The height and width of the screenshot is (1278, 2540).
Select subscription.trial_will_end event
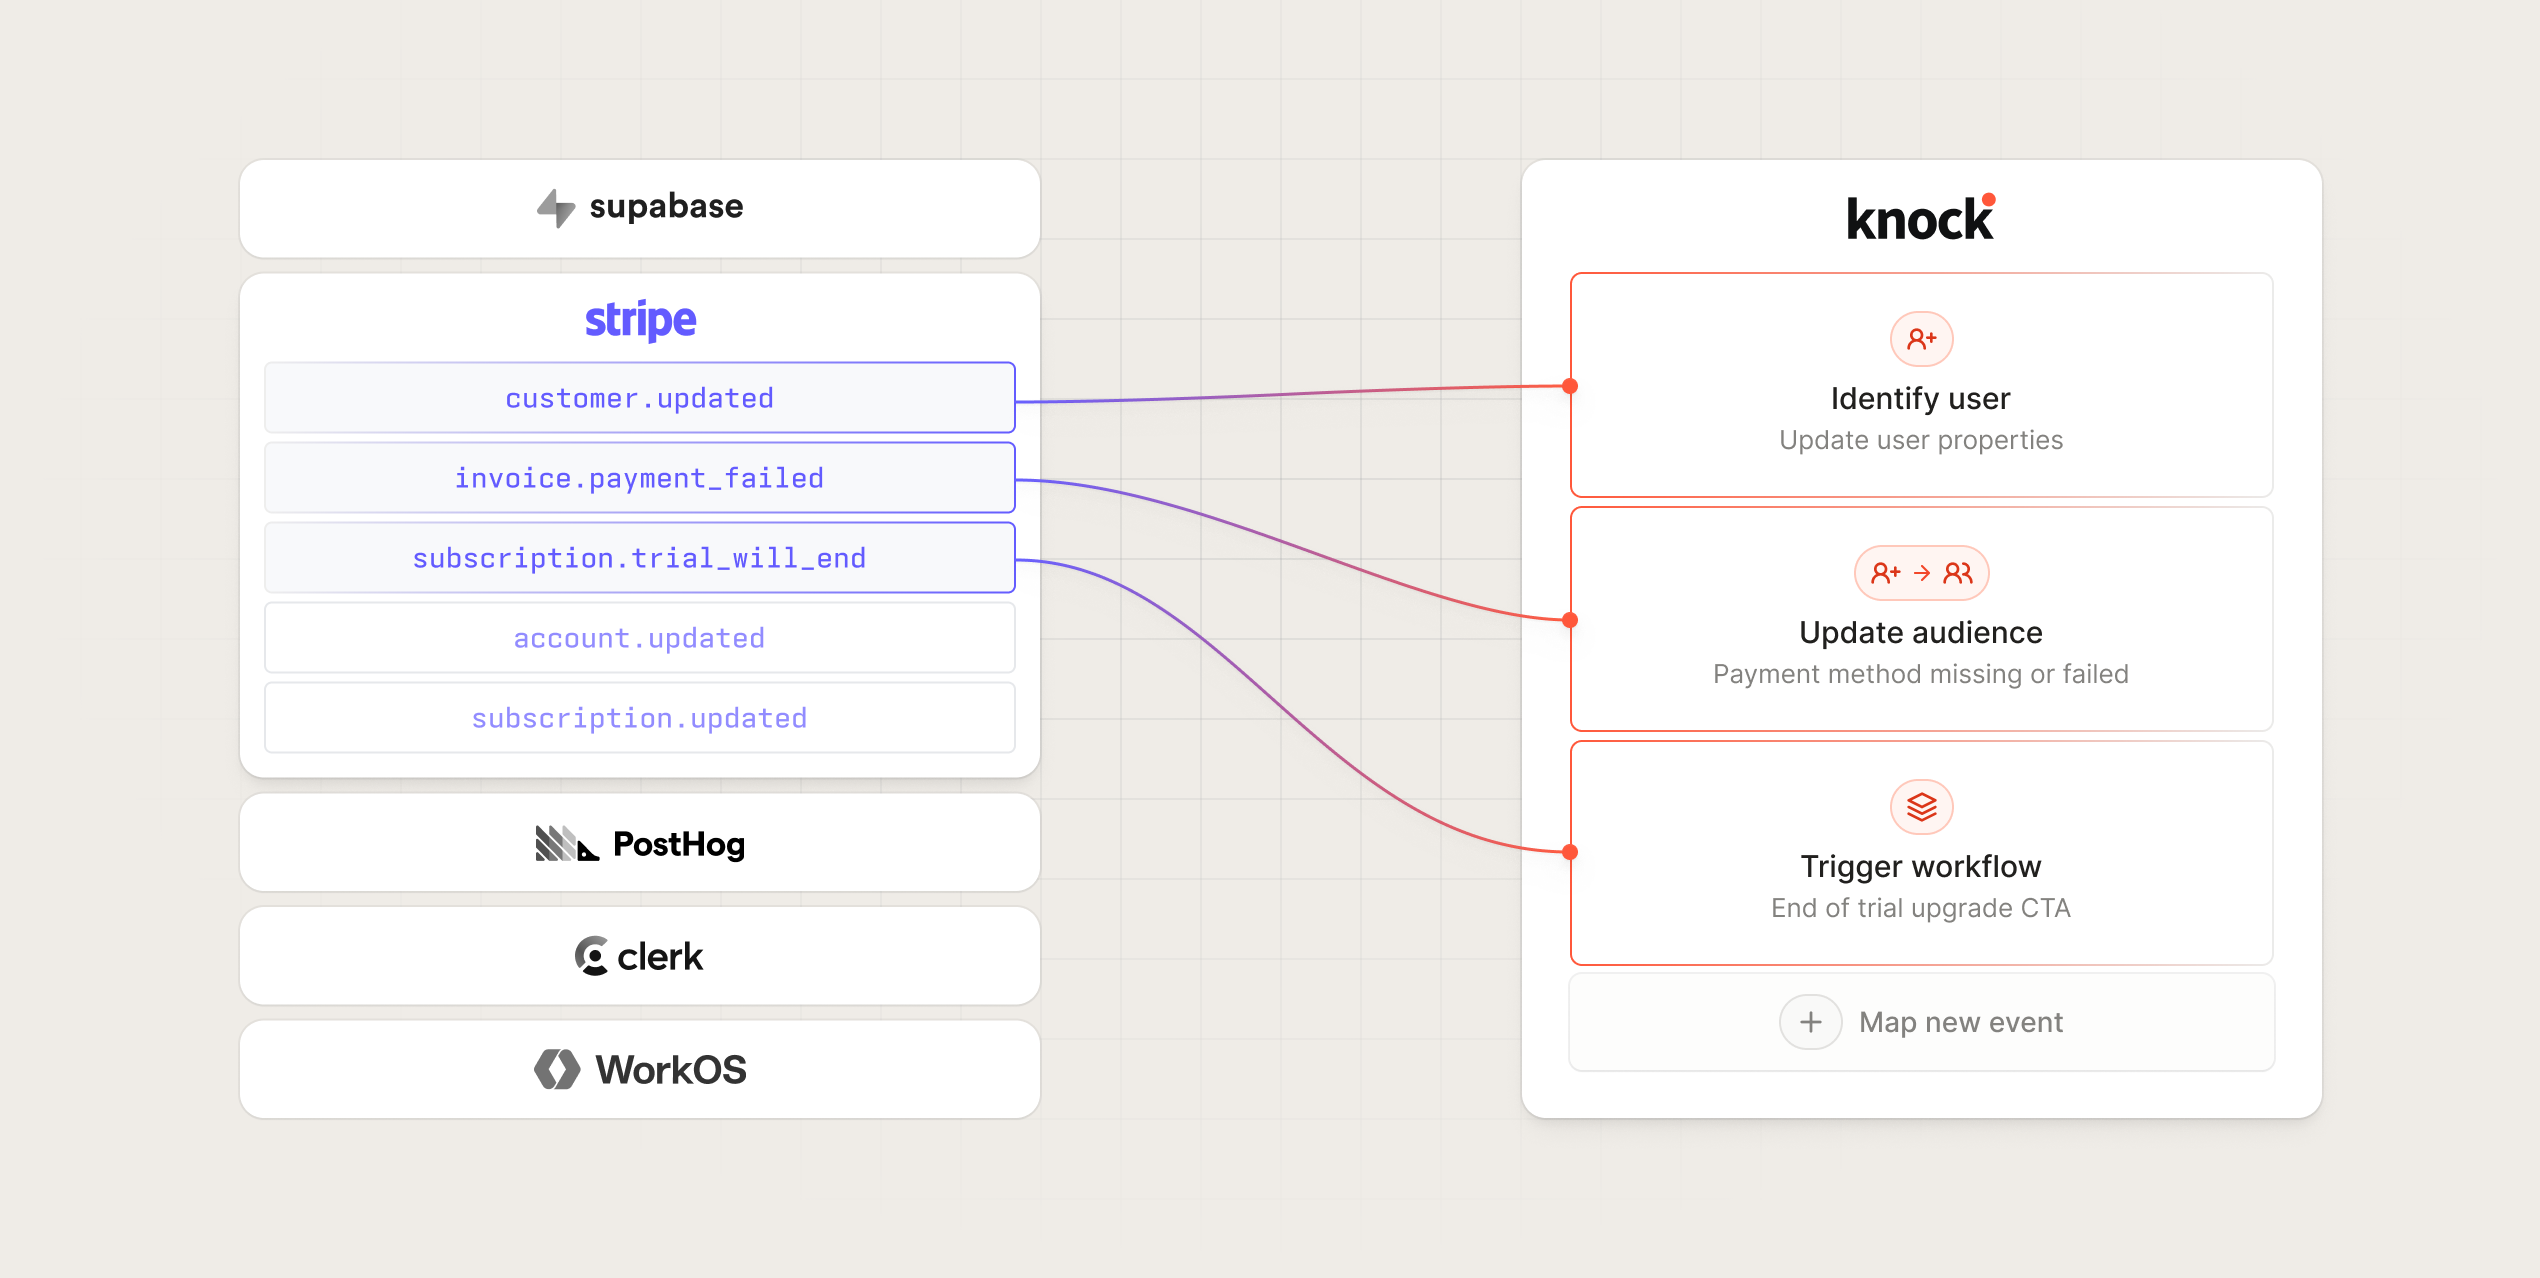[640, 558]
